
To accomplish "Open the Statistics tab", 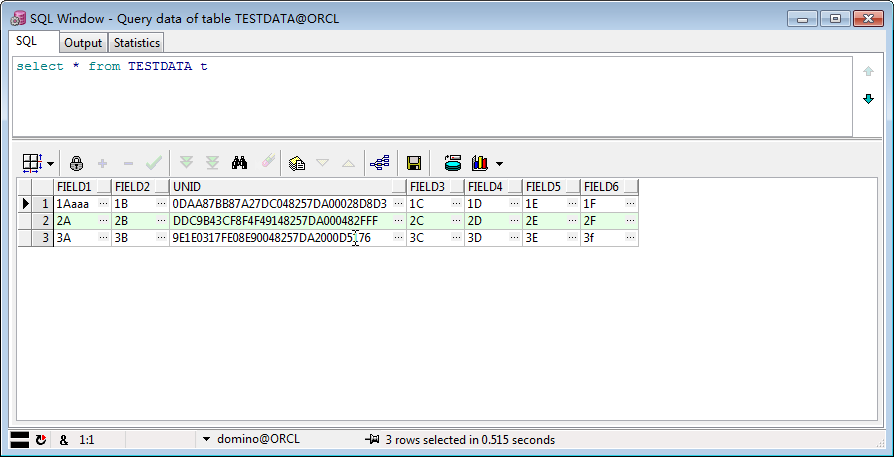I will click(137, 43).
